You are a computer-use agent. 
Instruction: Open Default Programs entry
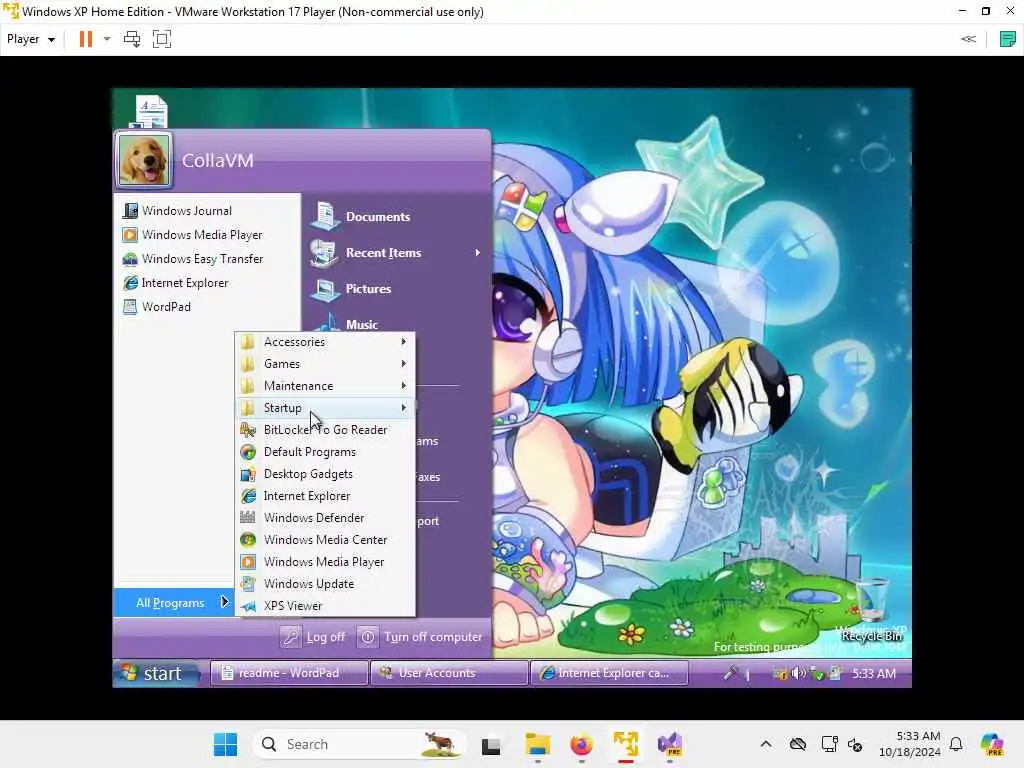point(325,452)
